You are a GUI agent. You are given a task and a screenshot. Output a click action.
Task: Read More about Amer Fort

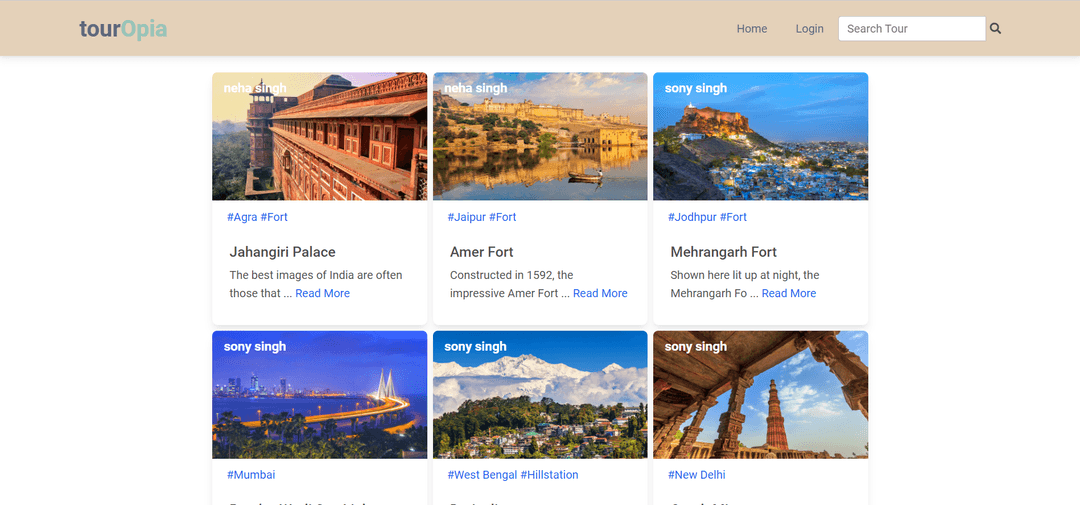point(600,293)
